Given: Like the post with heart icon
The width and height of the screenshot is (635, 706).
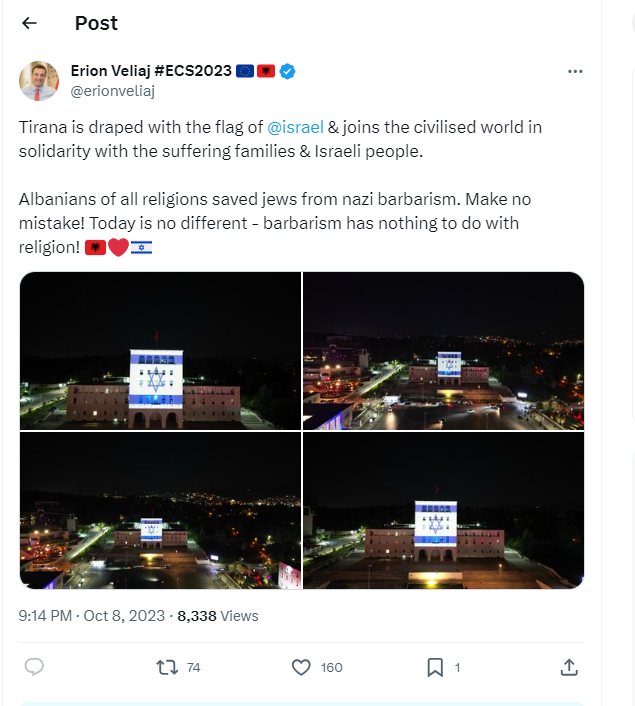Looking at the screenshot, I should click(300, 666).
